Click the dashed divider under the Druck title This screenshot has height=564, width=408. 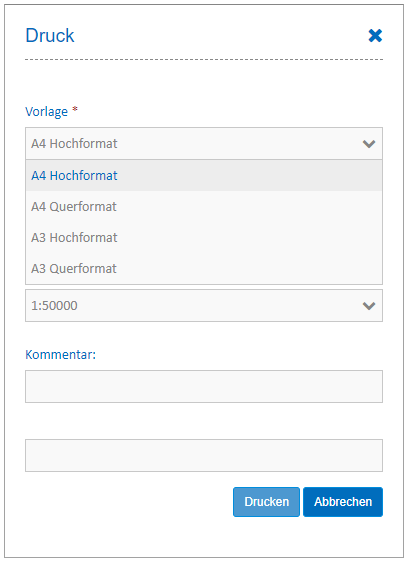[x=204, y=59]
